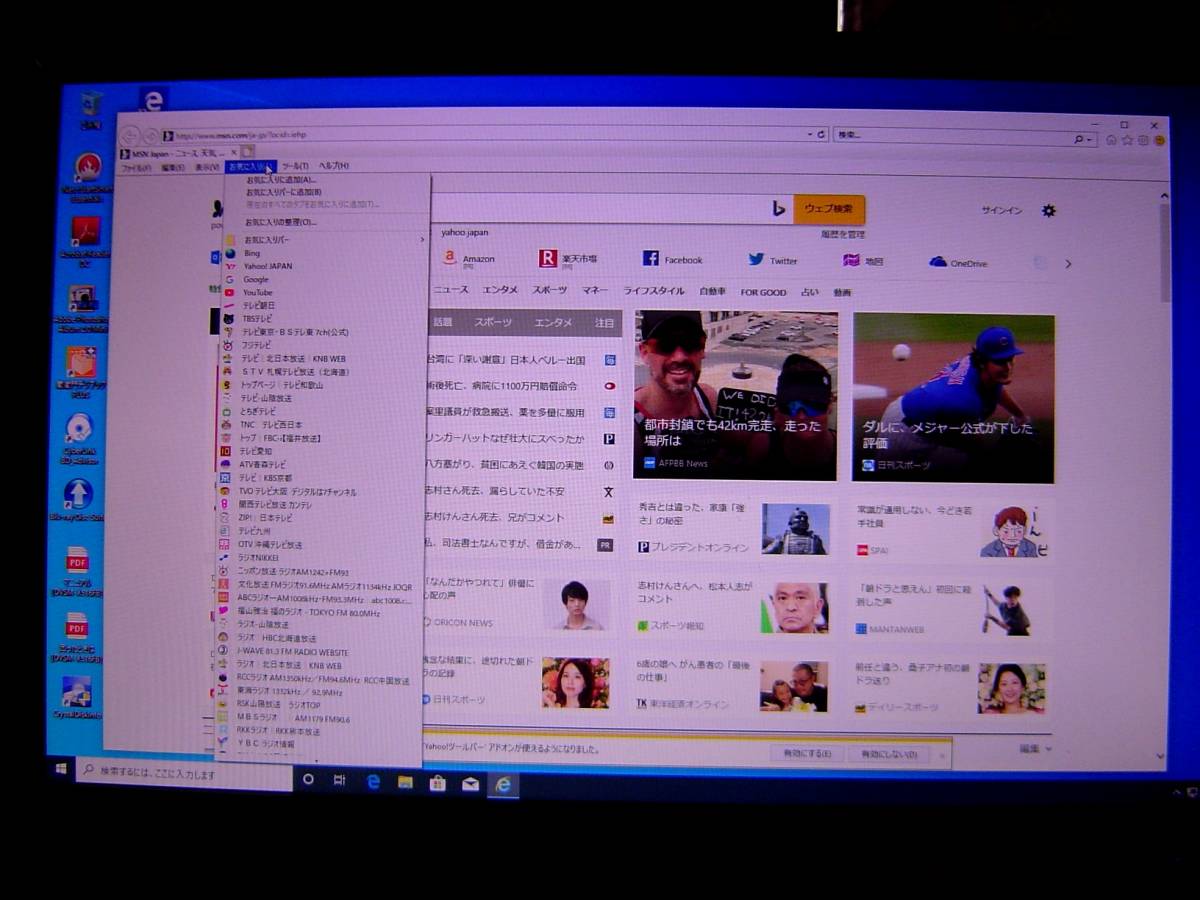Click the サインイン link
Screen dimensions: 1200x900
tap(1001, 210)
